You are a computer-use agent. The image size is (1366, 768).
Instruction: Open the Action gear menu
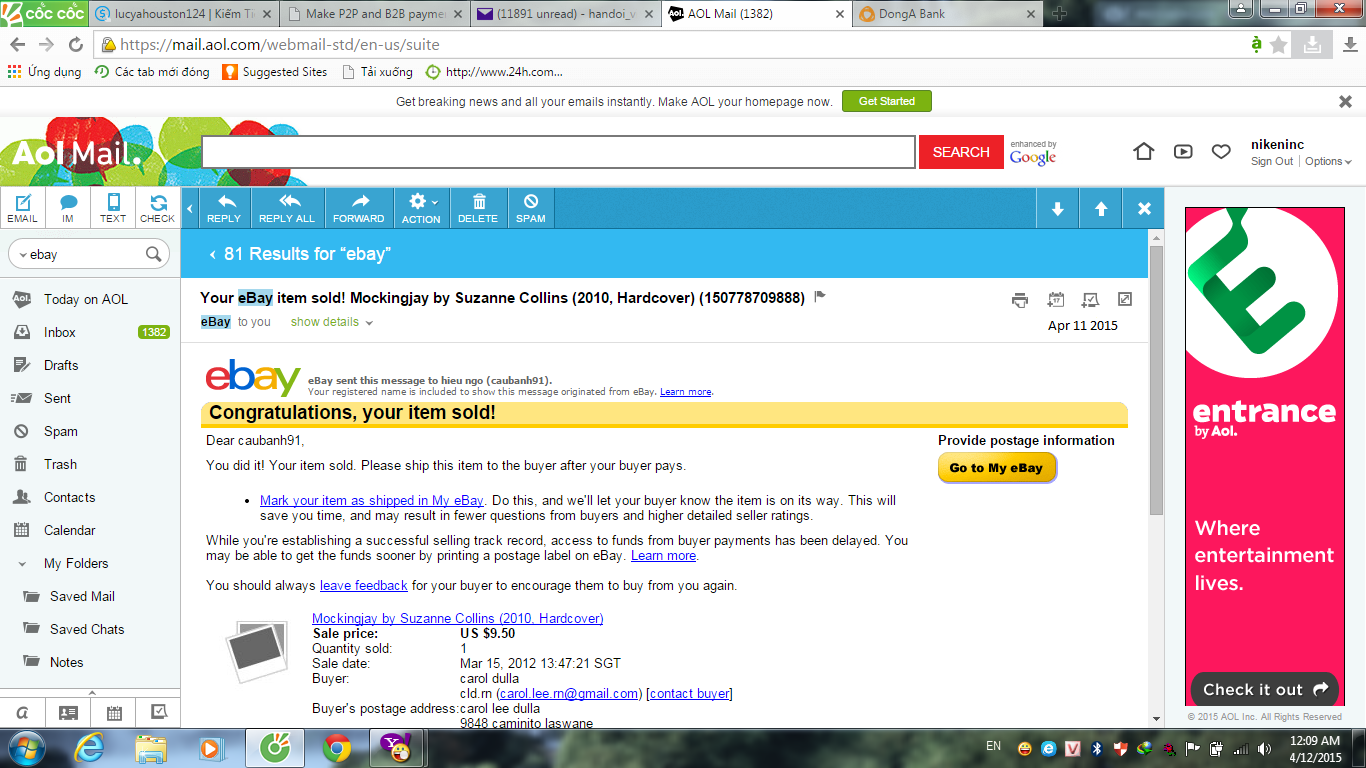[421, 208]
